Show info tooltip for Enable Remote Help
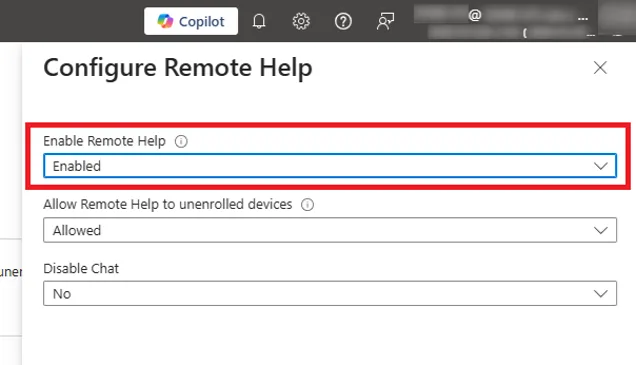Image resolution: width=636 pixels, height=365 pixels. pos(181,141)
